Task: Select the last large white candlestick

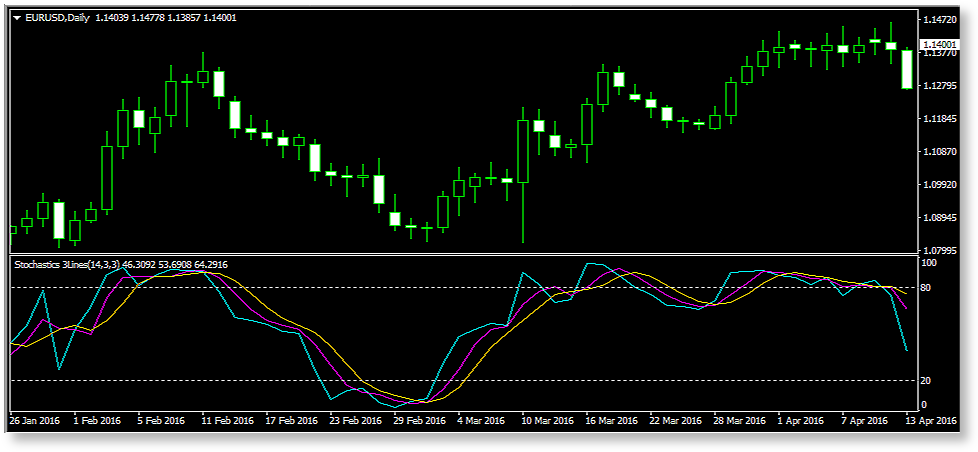Action: click(x=907, y=69)
